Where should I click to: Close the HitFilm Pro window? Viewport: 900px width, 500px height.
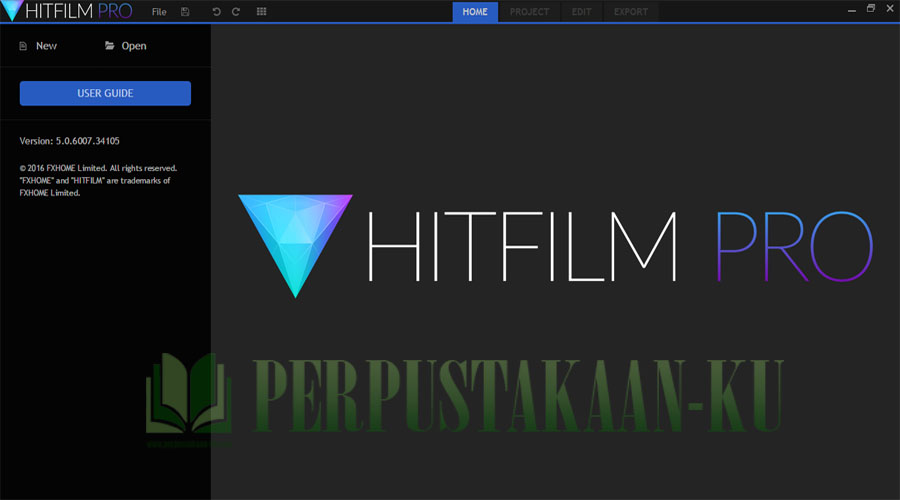[890, 9]
